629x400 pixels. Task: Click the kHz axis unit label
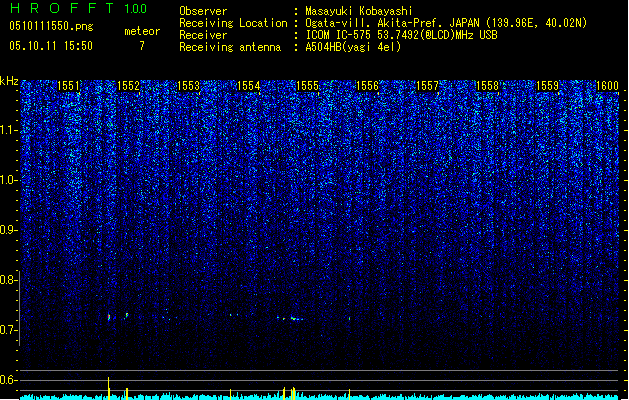click(9, 81)
